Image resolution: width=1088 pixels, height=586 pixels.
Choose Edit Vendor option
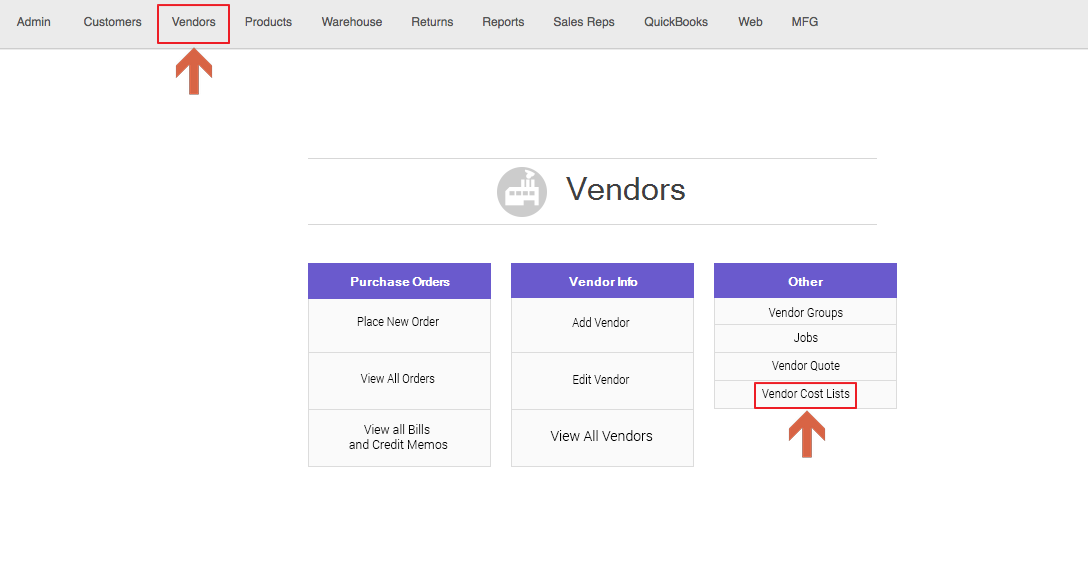point(601,380)
